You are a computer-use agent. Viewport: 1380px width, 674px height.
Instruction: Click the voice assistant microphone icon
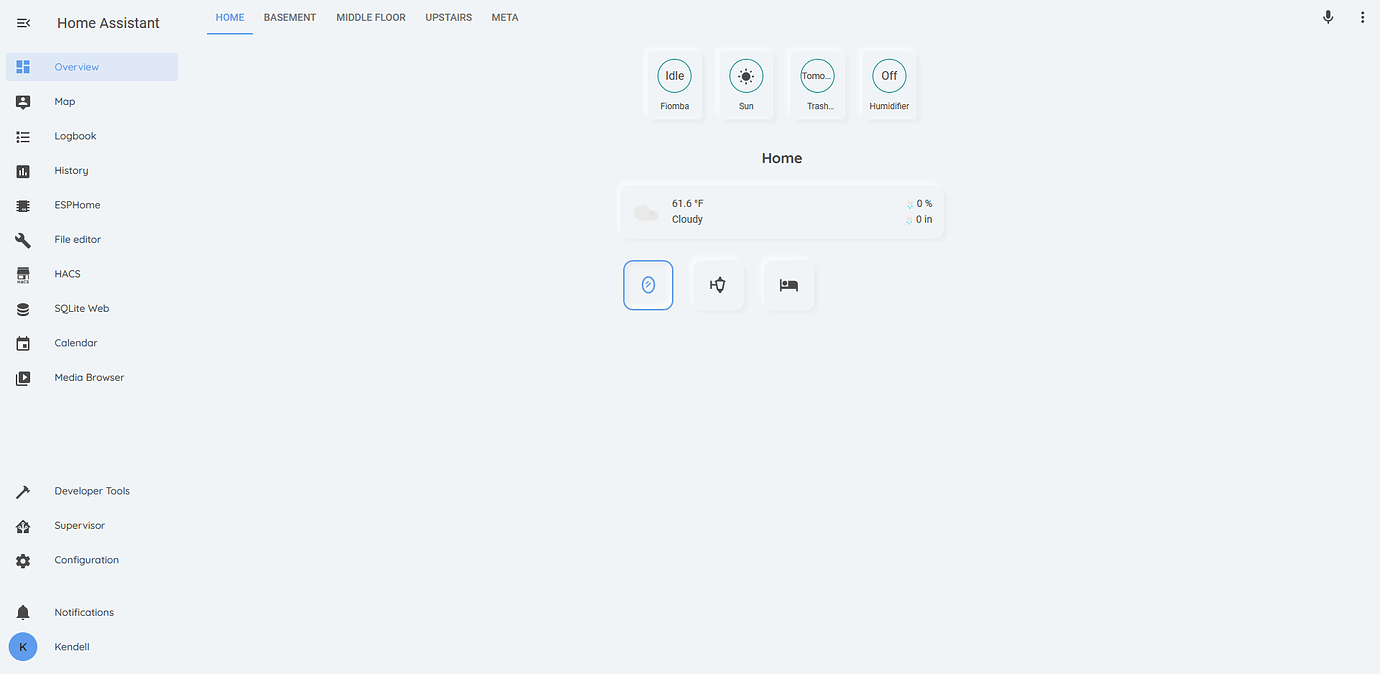1328,17
